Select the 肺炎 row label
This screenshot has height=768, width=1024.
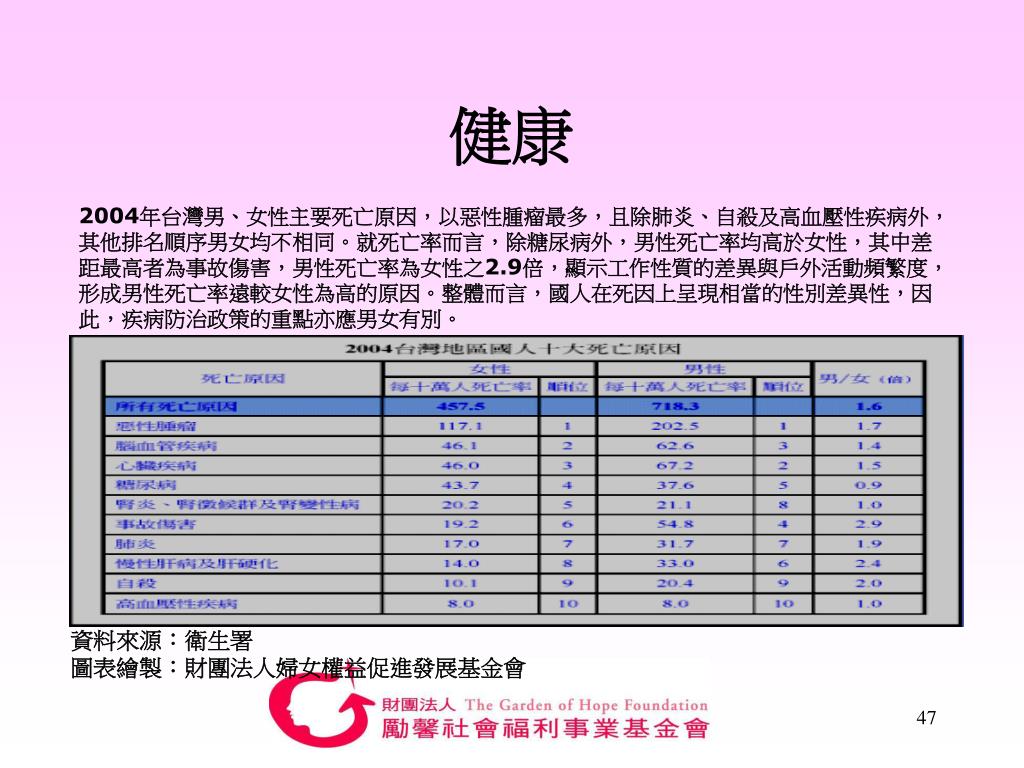click(135, 543)
